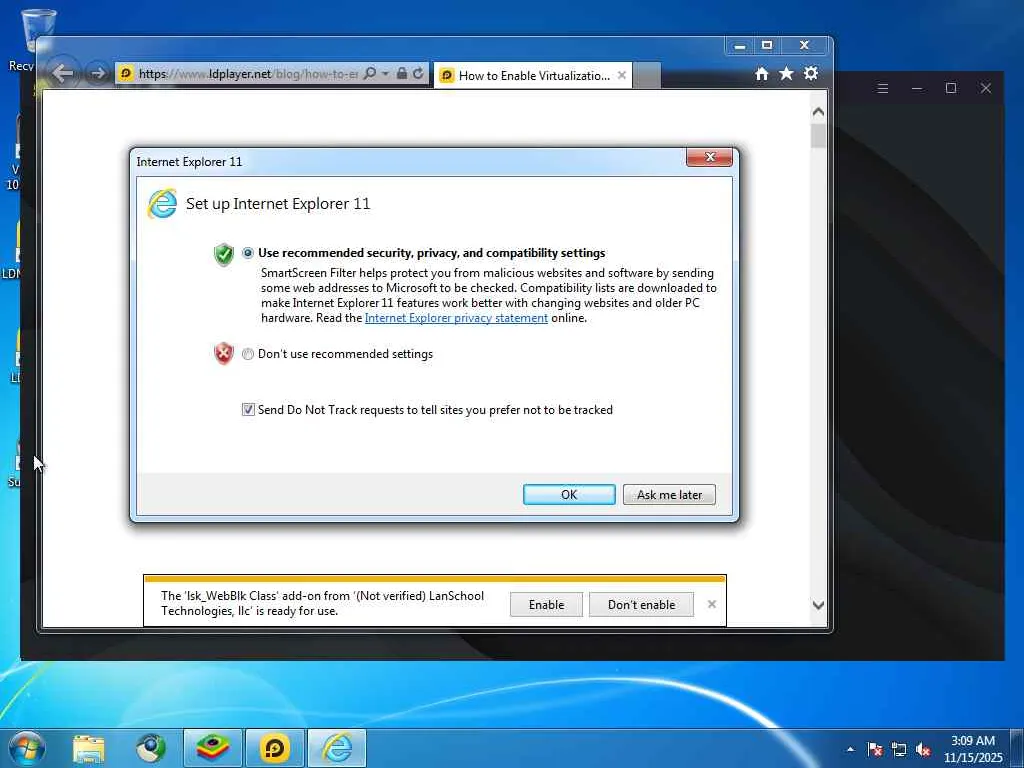This screenshot has width=1024, height=768.
Task: Click the red shield X icon
Action: point(224,353)
